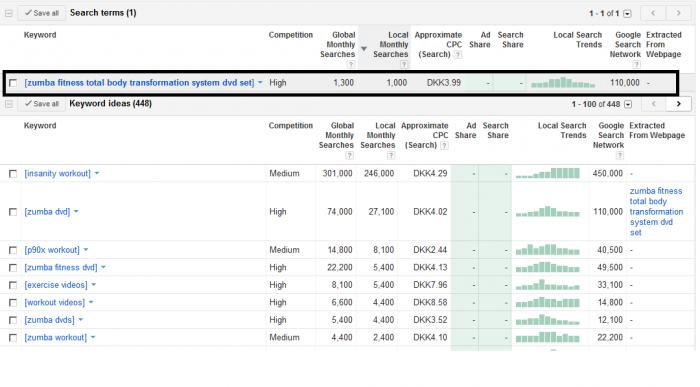700x387 pixels.
Task: Open dropdown arrow next to [exercise videos]
Action: 93,285
